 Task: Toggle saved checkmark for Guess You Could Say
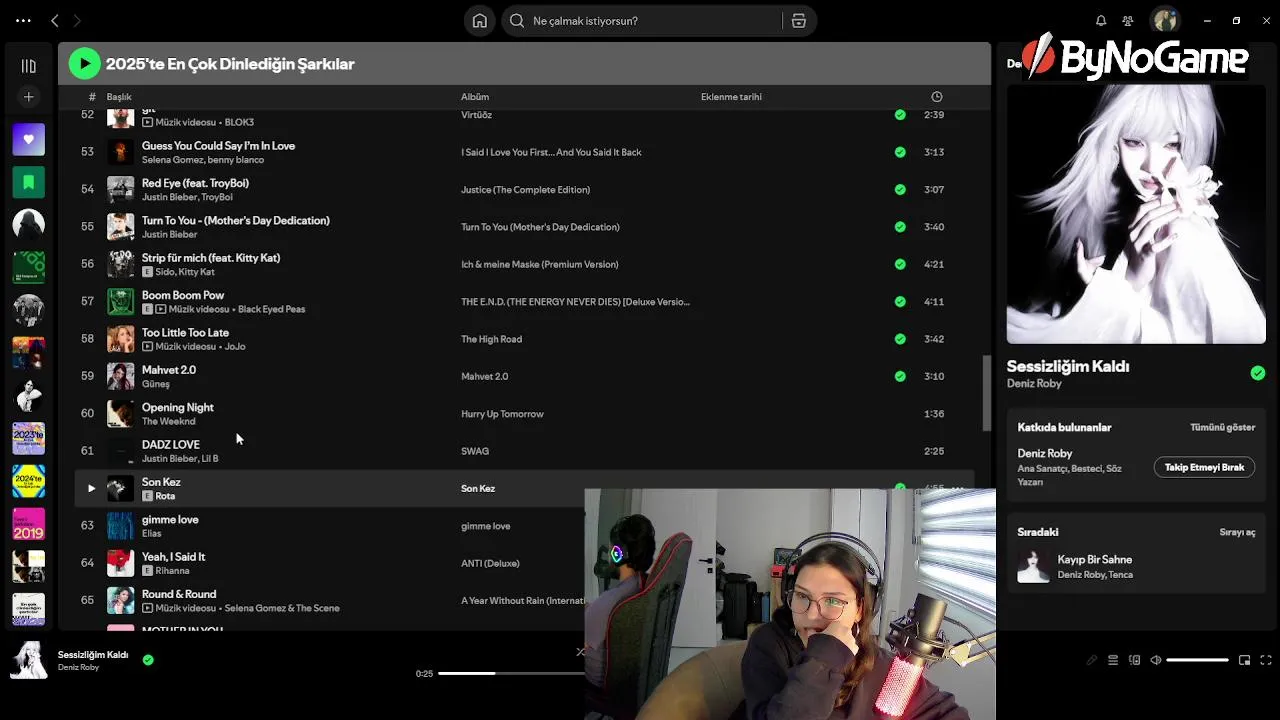900,152
